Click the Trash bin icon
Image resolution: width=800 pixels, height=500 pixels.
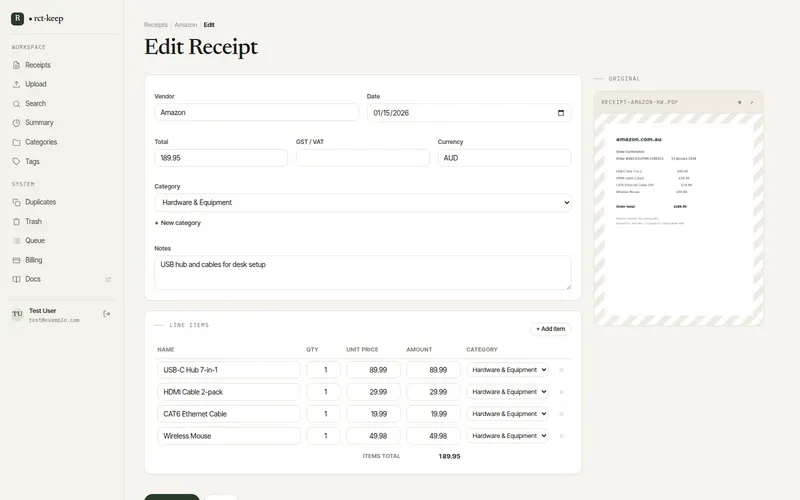point(16,221)
